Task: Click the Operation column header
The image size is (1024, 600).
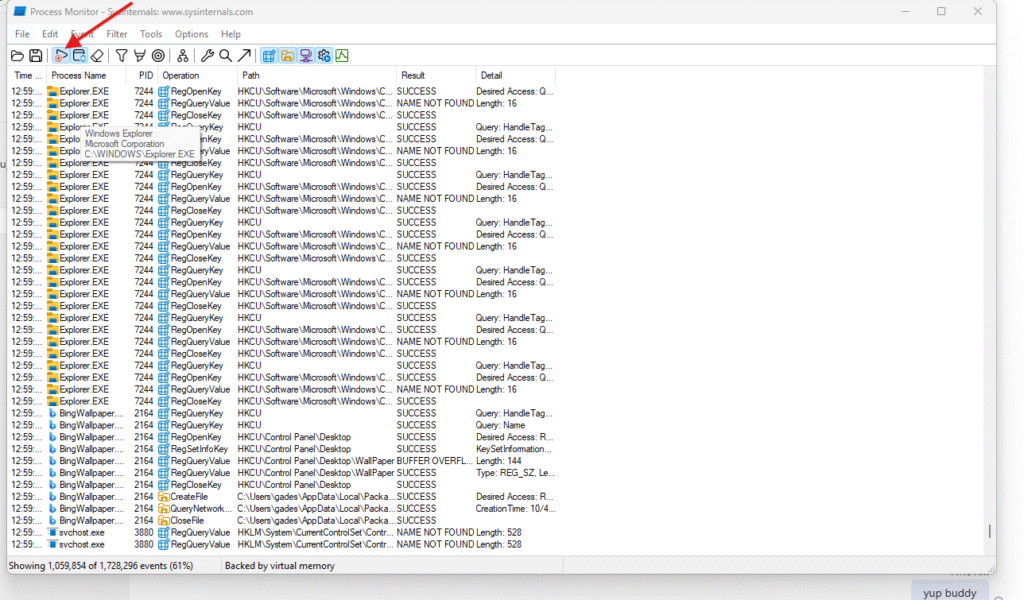Action: tap(181, 75)
